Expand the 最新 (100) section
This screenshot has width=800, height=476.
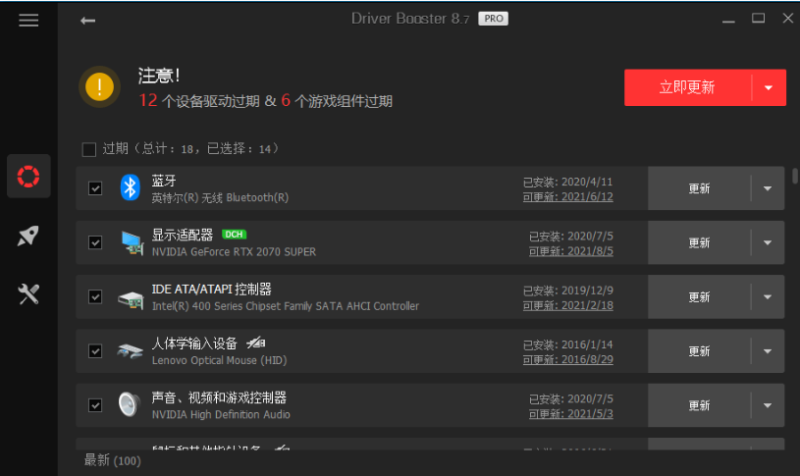pos(112,461)
